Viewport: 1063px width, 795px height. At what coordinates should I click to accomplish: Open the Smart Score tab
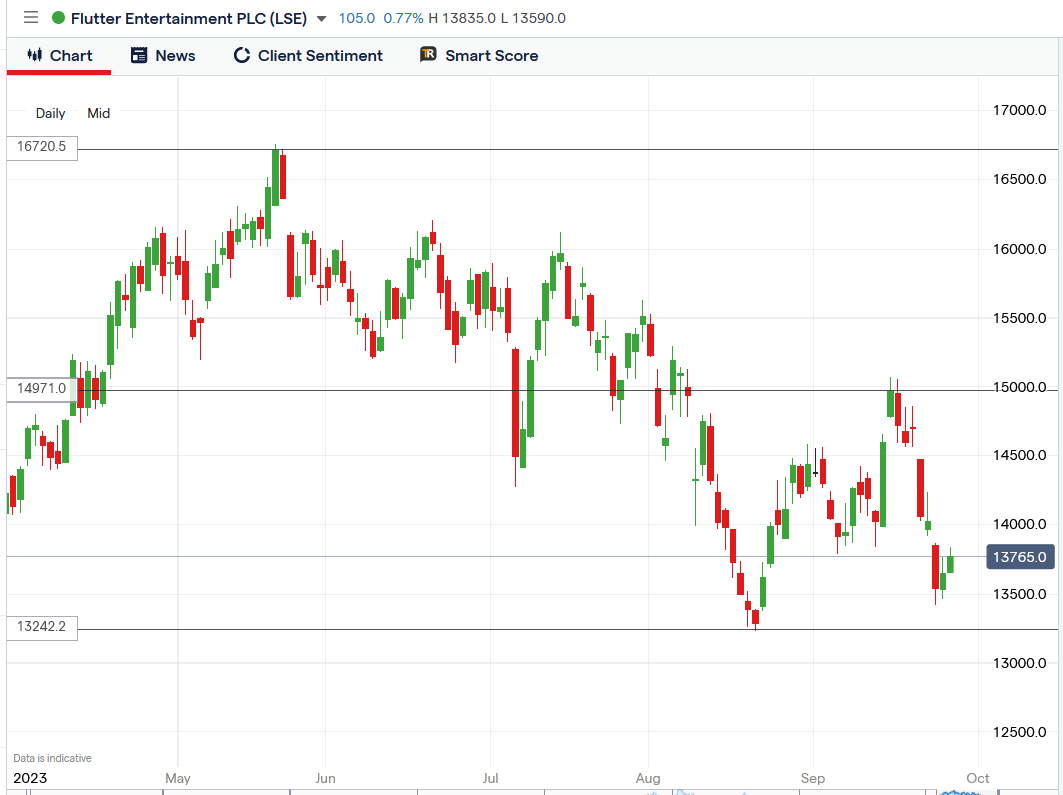pyautogui.click(x=479, y=56)
